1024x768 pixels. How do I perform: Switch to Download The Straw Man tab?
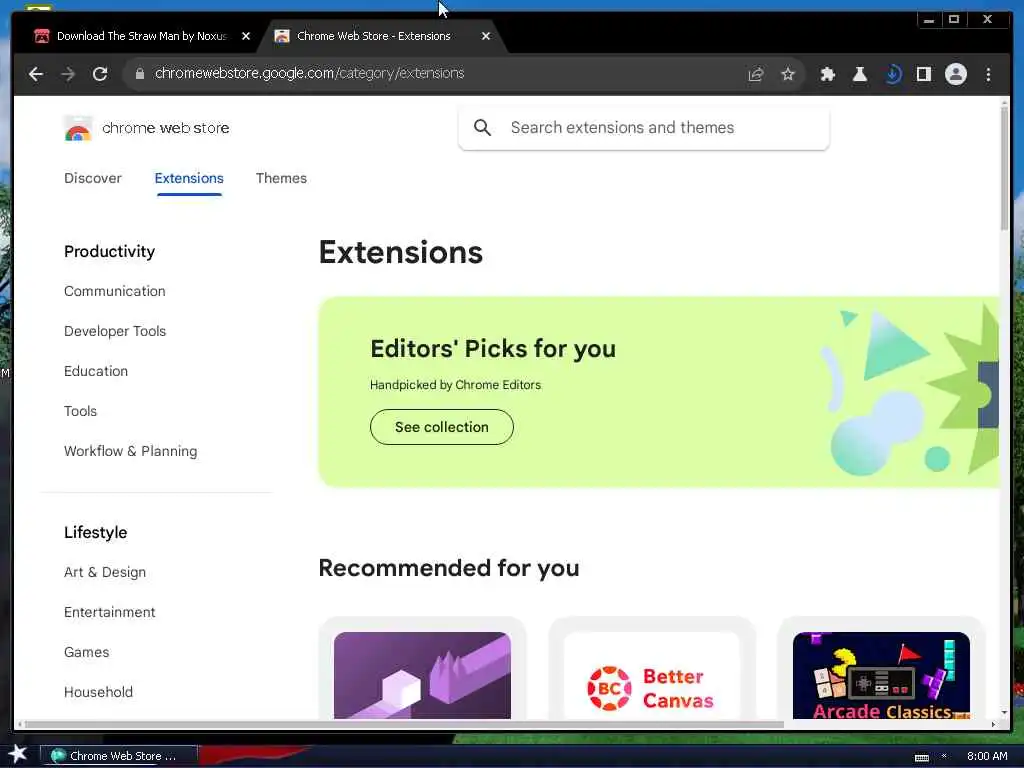point(142,36)
